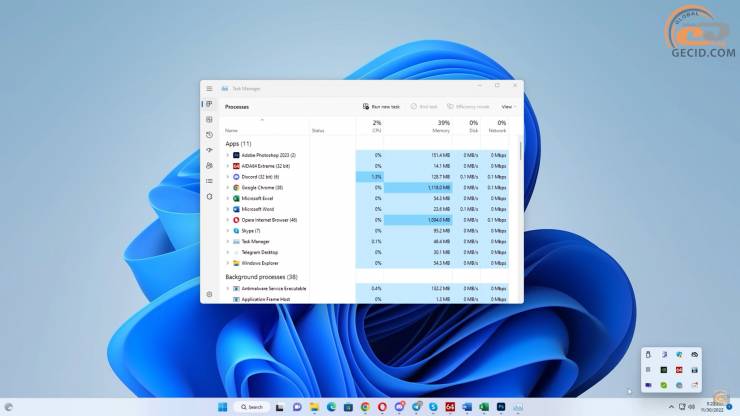The width and height of the screenshot is (740, 416).
Task: Sort processes by the Status column
Action: [x=318, y=130]
